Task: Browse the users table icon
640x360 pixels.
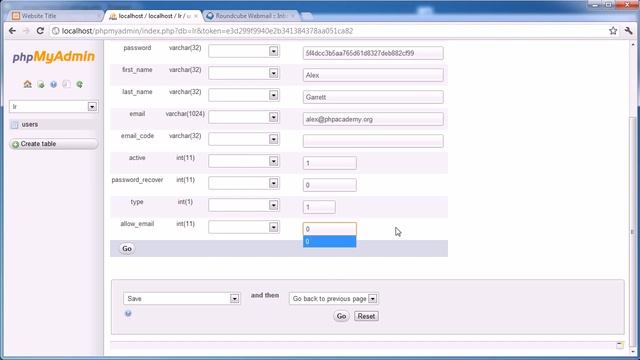Action: [15, 124]
